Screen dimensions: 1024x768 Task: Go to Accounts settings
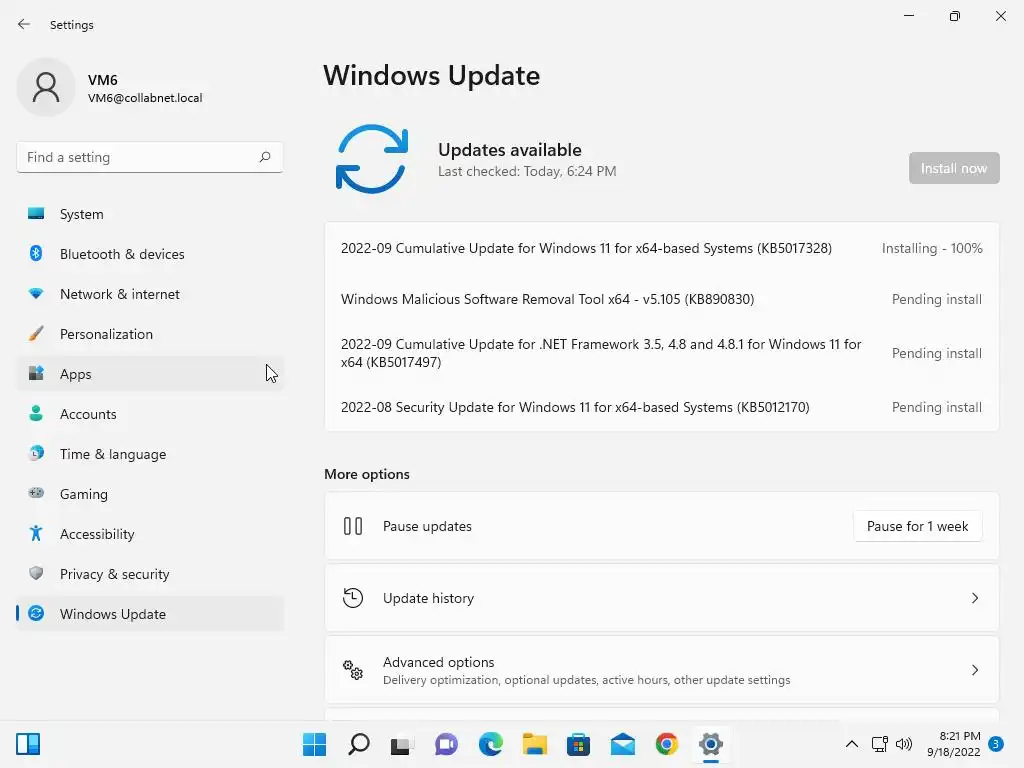coord(150,414)
